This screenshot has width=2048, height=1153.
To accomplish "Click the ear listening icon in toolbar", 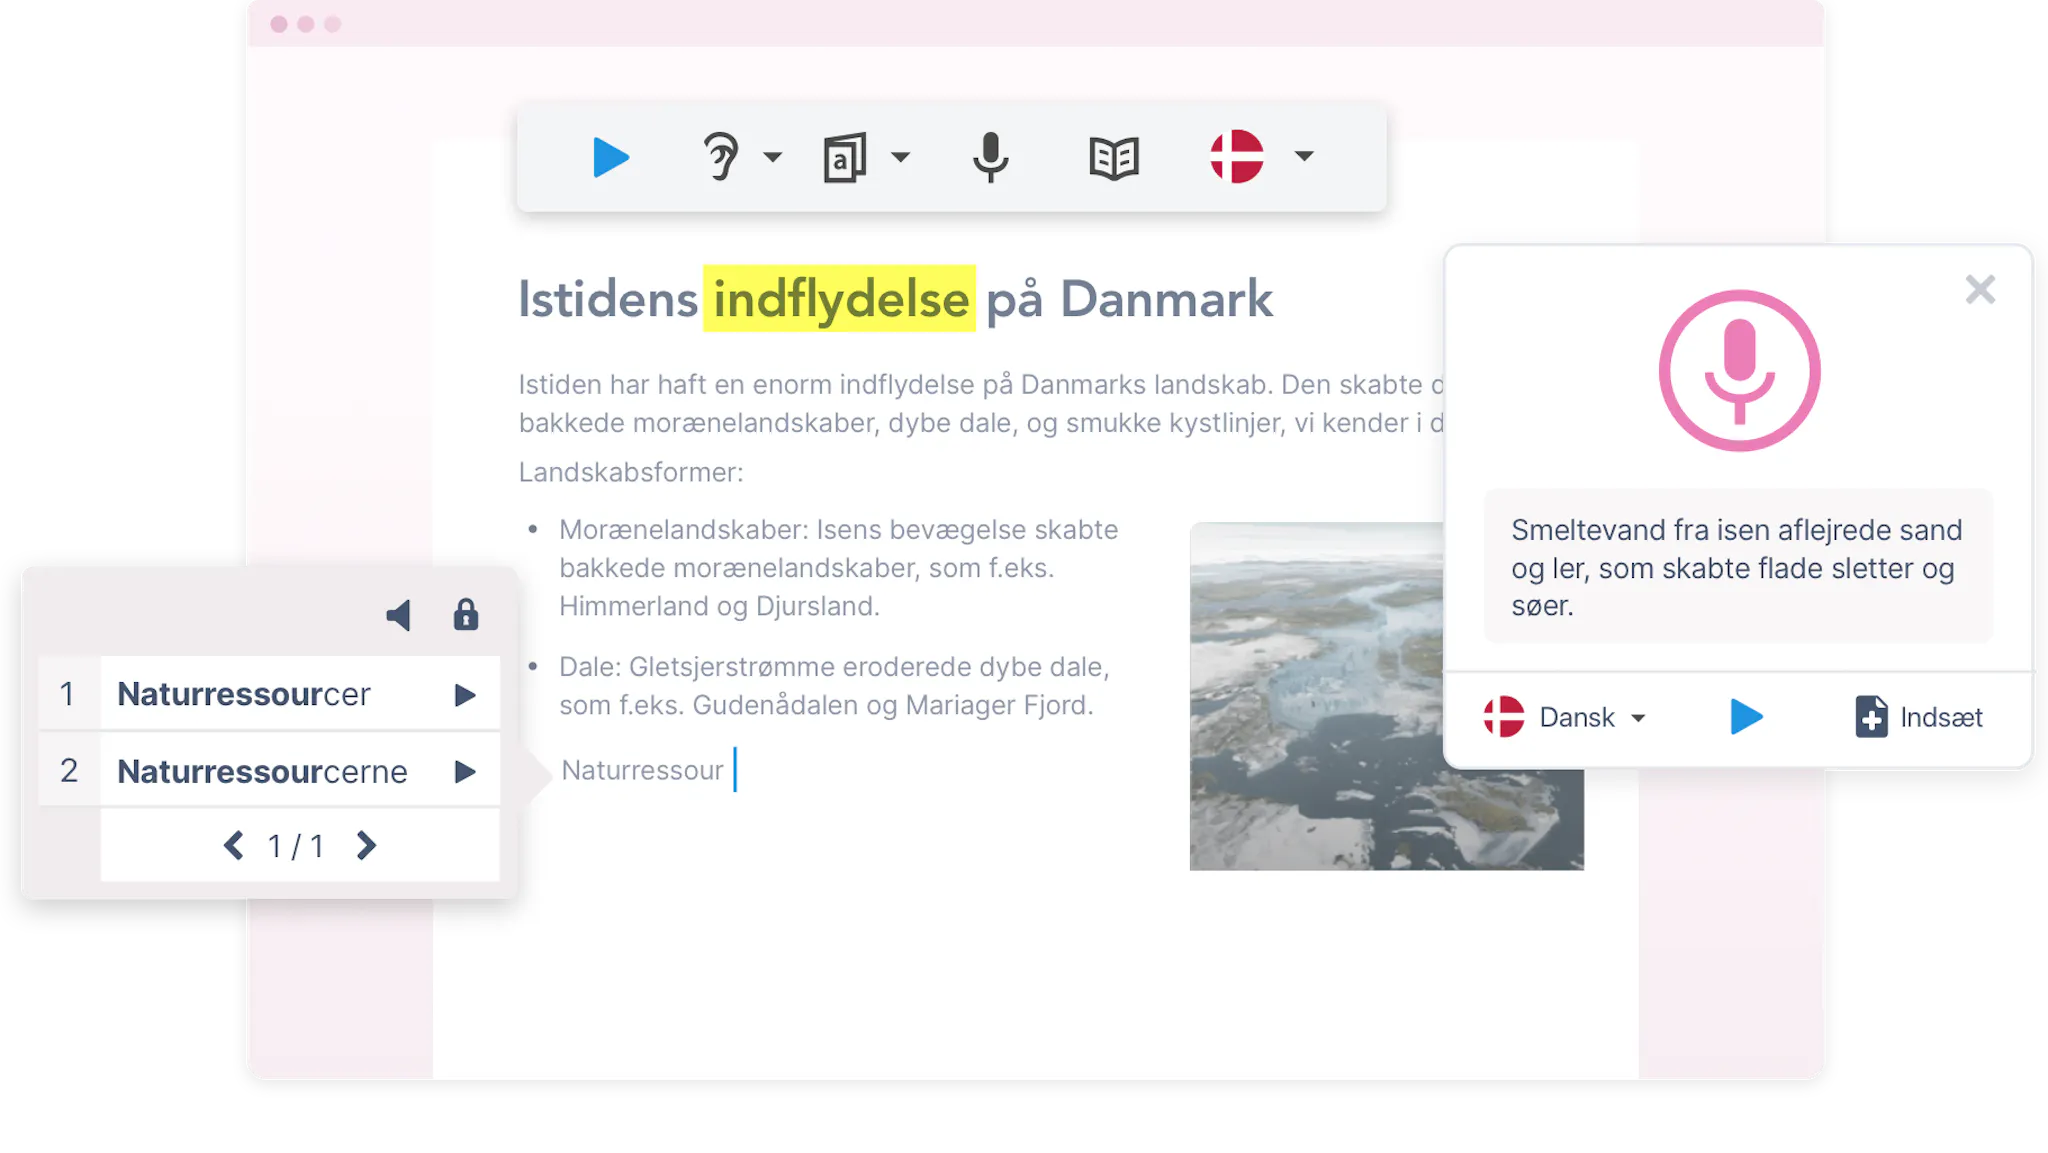I will point(720,156).
